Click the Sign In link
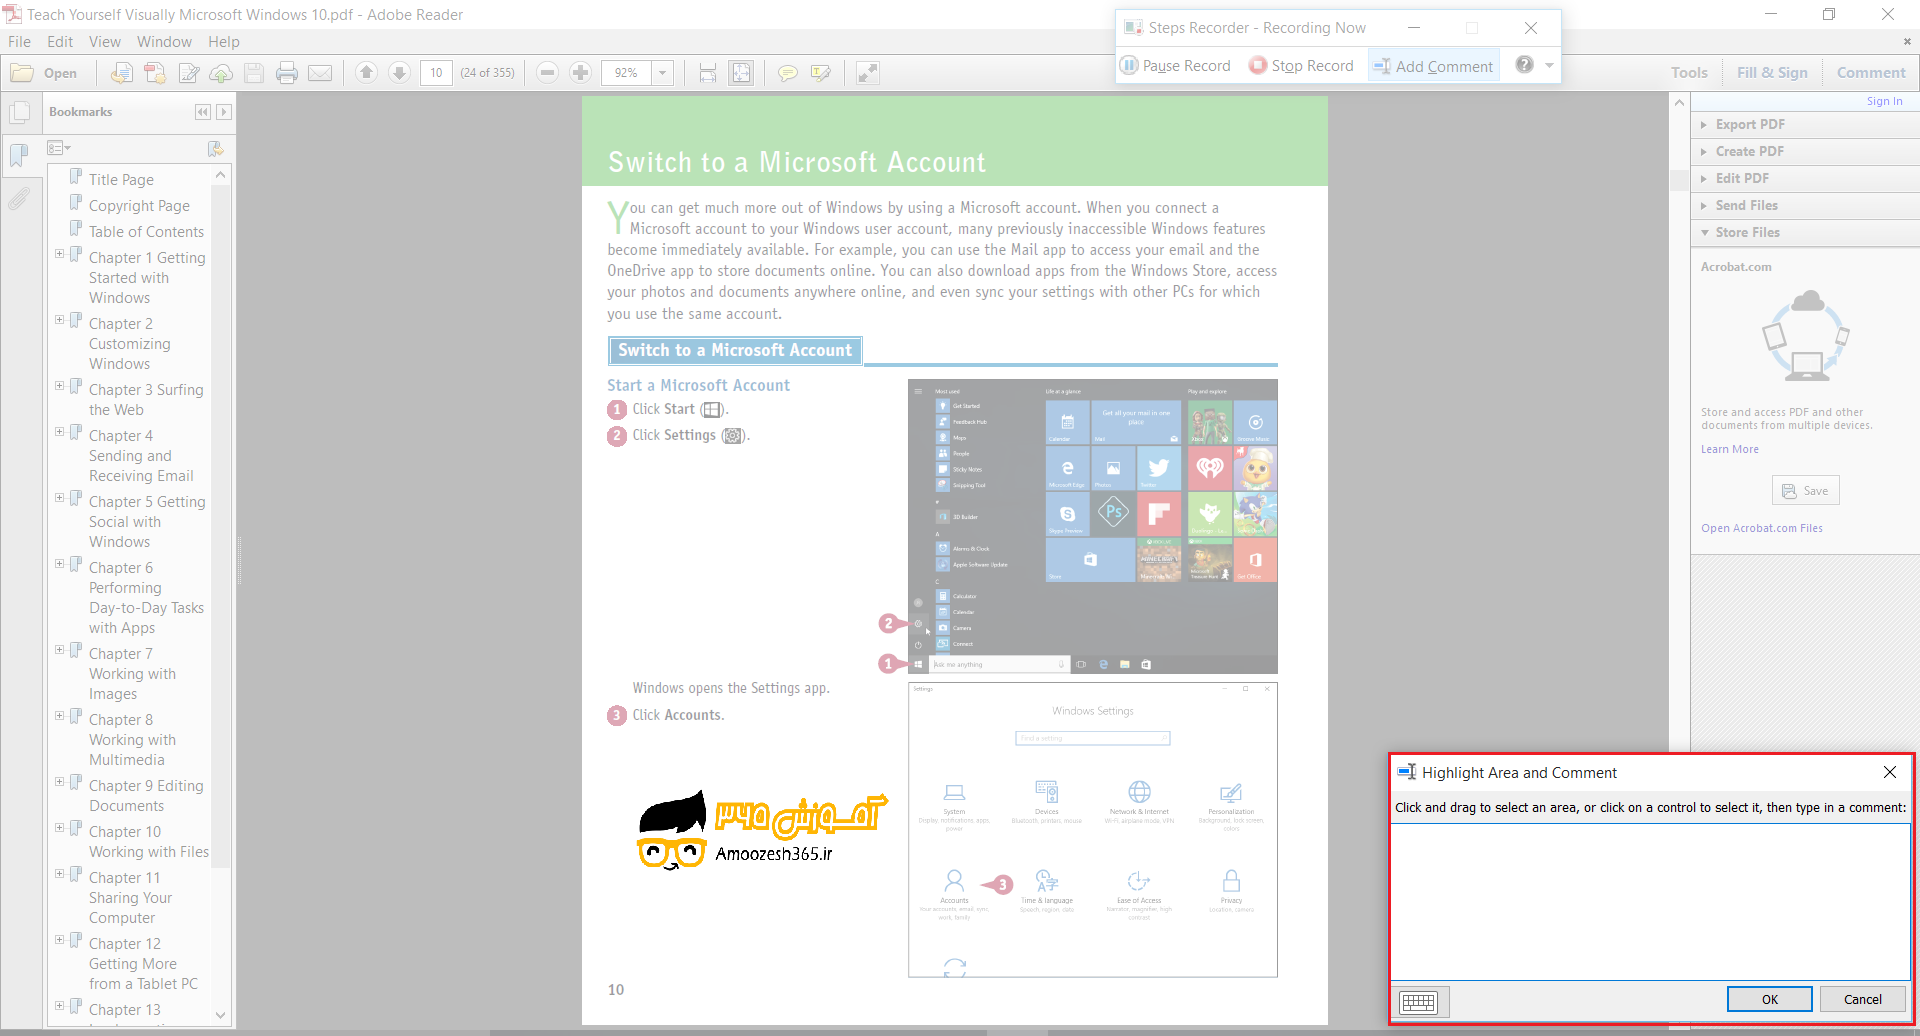1920x1036 pixels. [1884, 101]
